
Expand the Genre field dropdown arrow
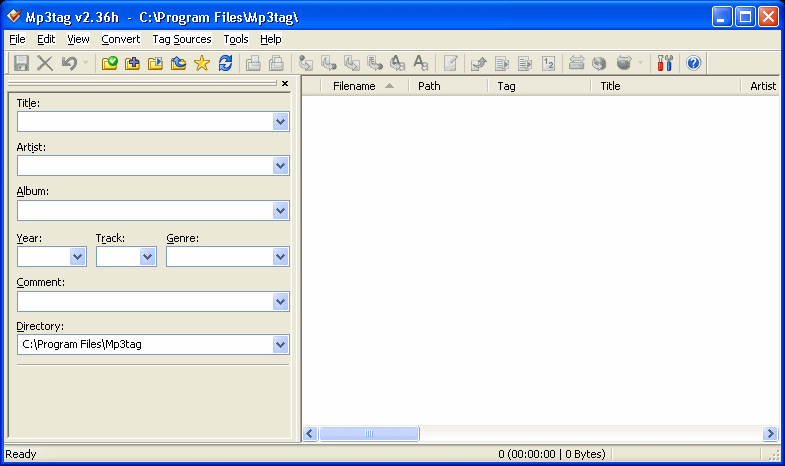(x=280, y=257)
